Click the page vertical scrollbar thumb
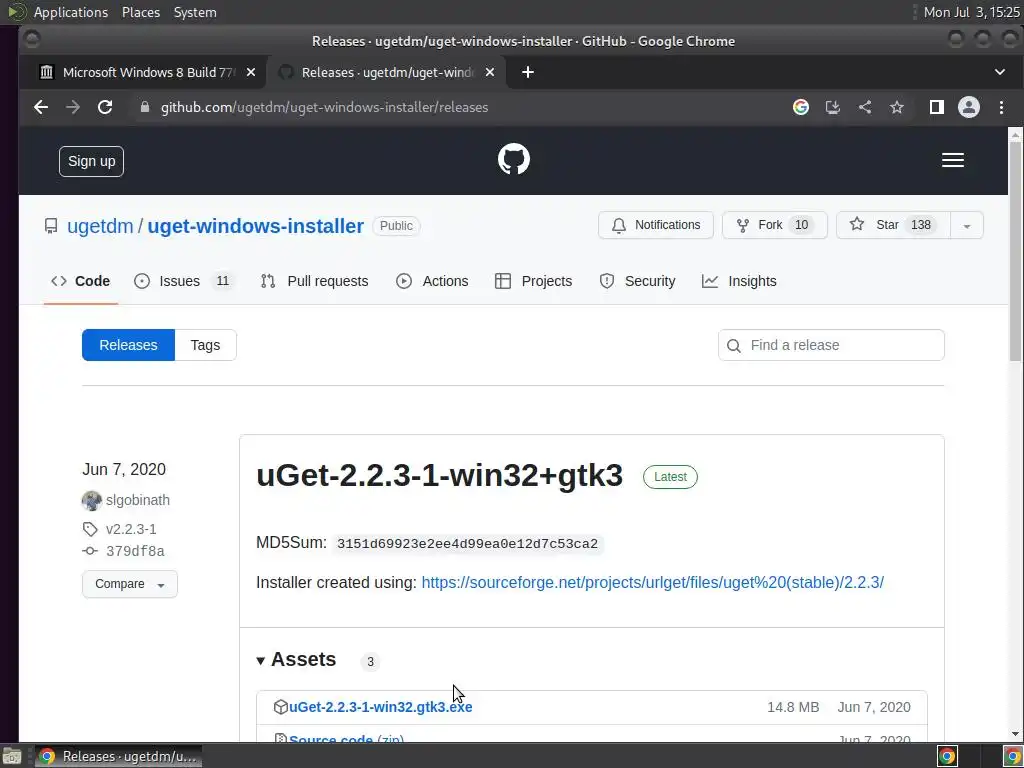The height and width of the screenshot is (768, 1024). point(1015,251)
